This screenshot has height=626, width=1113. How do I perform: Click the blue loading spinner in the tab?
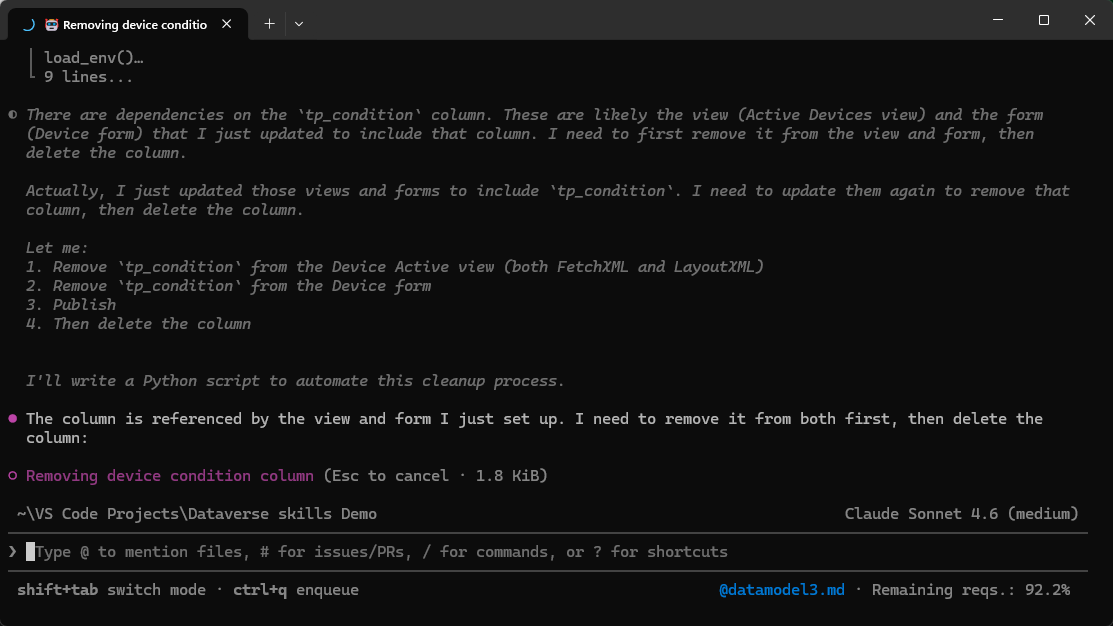(x=28, y=24)
